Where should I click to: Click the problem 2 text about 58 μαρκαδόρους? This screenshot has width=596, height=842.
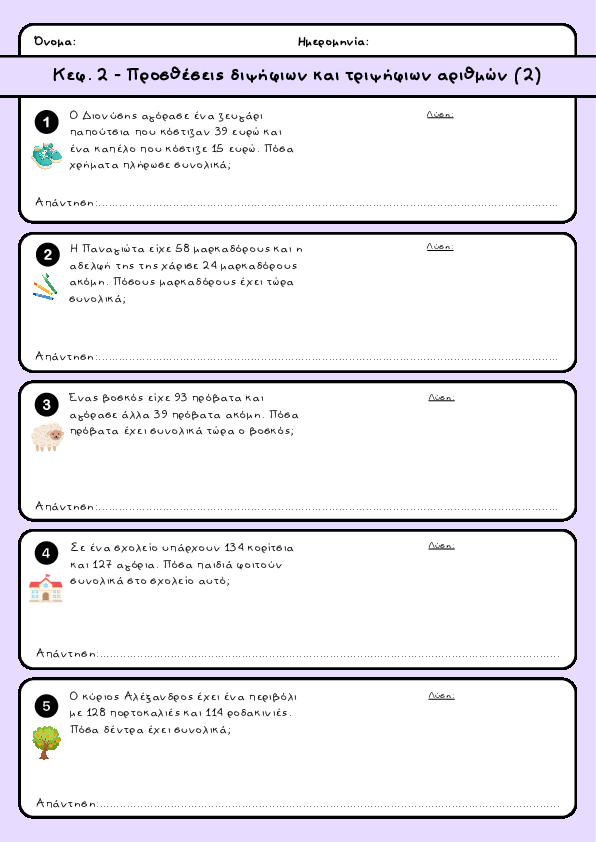click(186, 273)
